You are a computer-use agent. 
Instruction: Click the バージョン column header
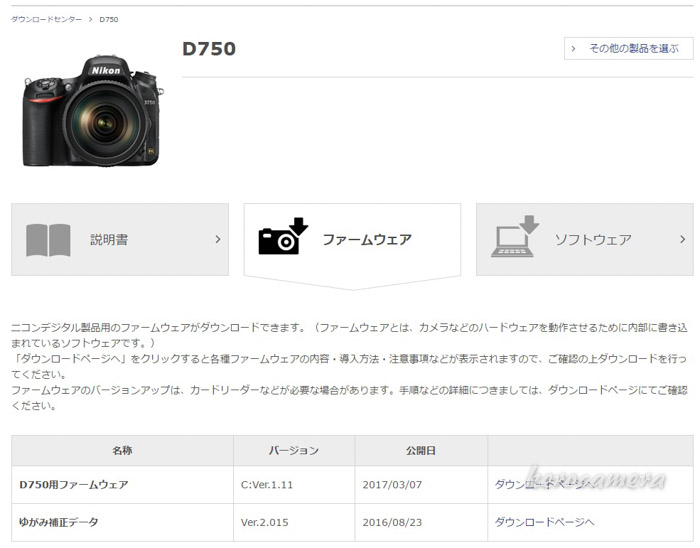(294, 451)
